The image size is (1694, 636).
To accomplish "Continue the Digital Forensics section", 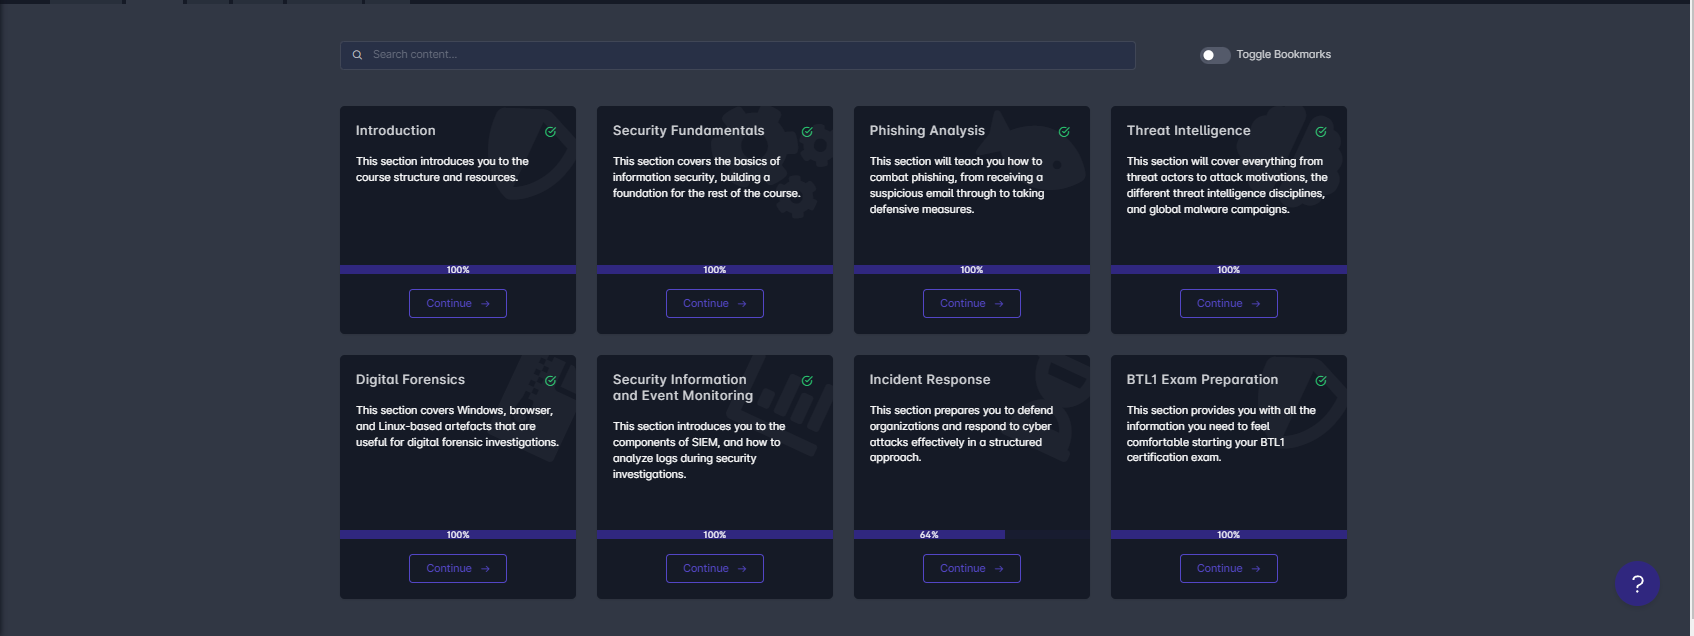I will (458, 568).
